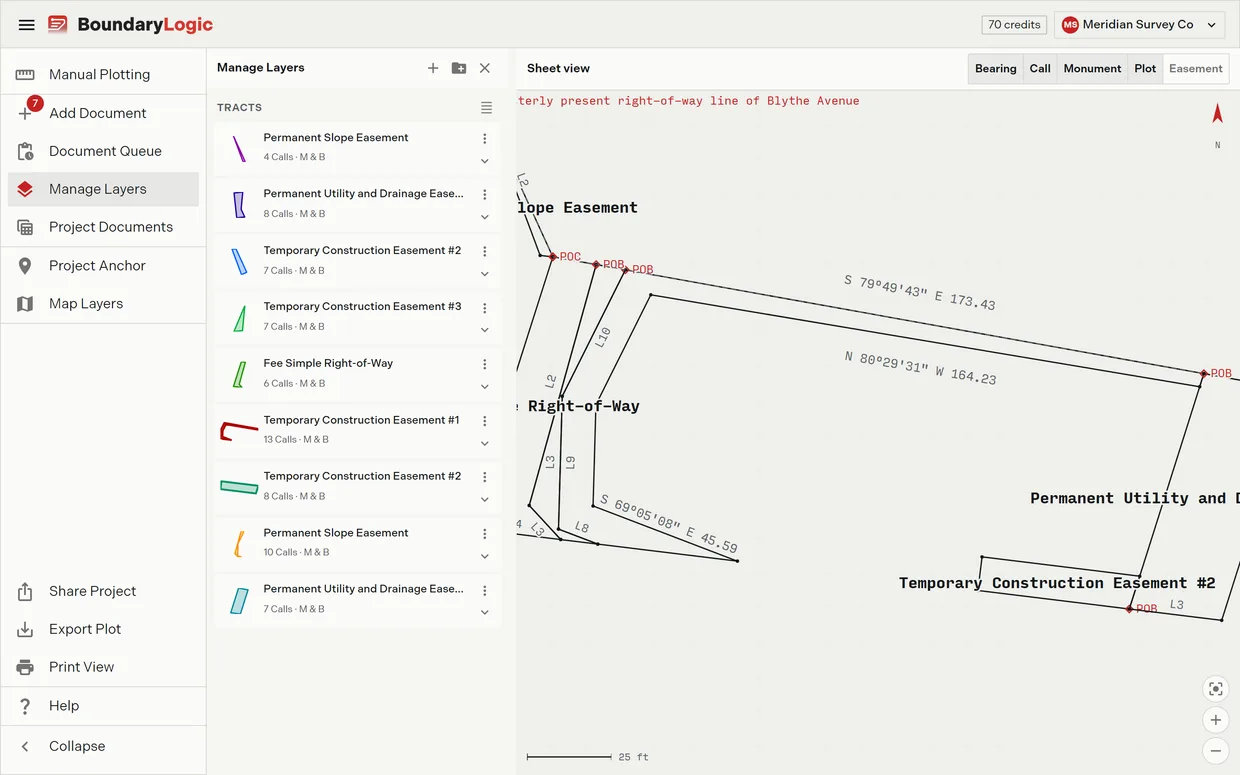
Task: Open more options for Temporary Construction Easement #3
Action: (x=485, y=308)
